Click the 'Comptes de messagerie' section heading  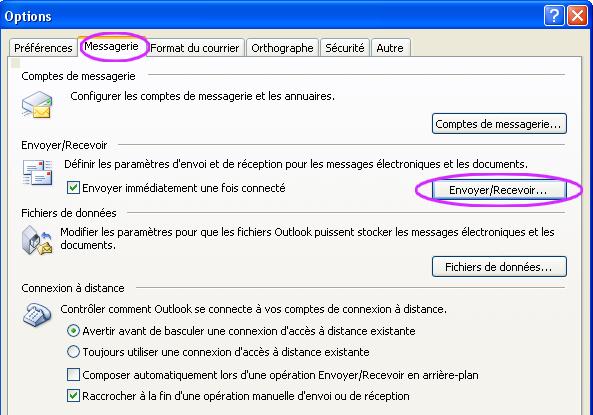point(78,76)
